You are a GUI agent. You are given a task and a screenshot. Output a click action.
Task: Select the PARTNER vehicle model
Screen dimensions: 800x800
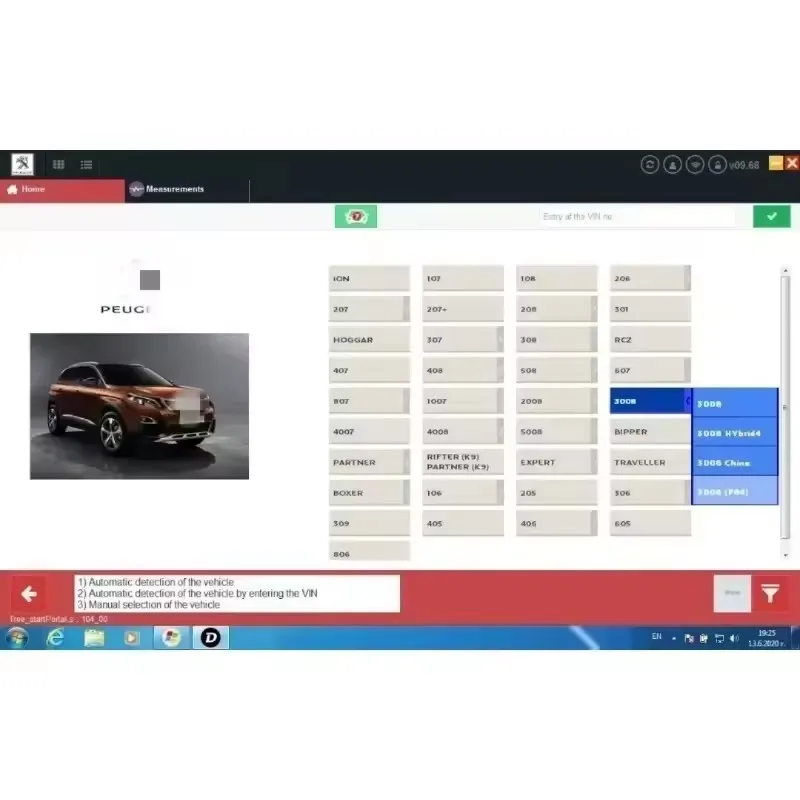pos(368,461)
